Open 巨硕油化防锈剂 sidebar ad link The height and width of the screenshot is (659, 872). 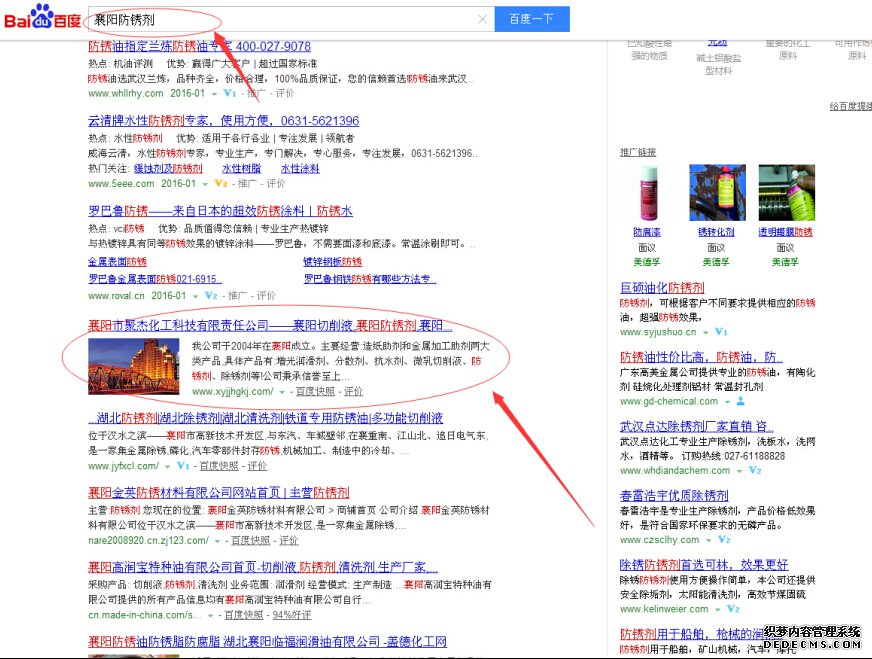click(662, 288)
